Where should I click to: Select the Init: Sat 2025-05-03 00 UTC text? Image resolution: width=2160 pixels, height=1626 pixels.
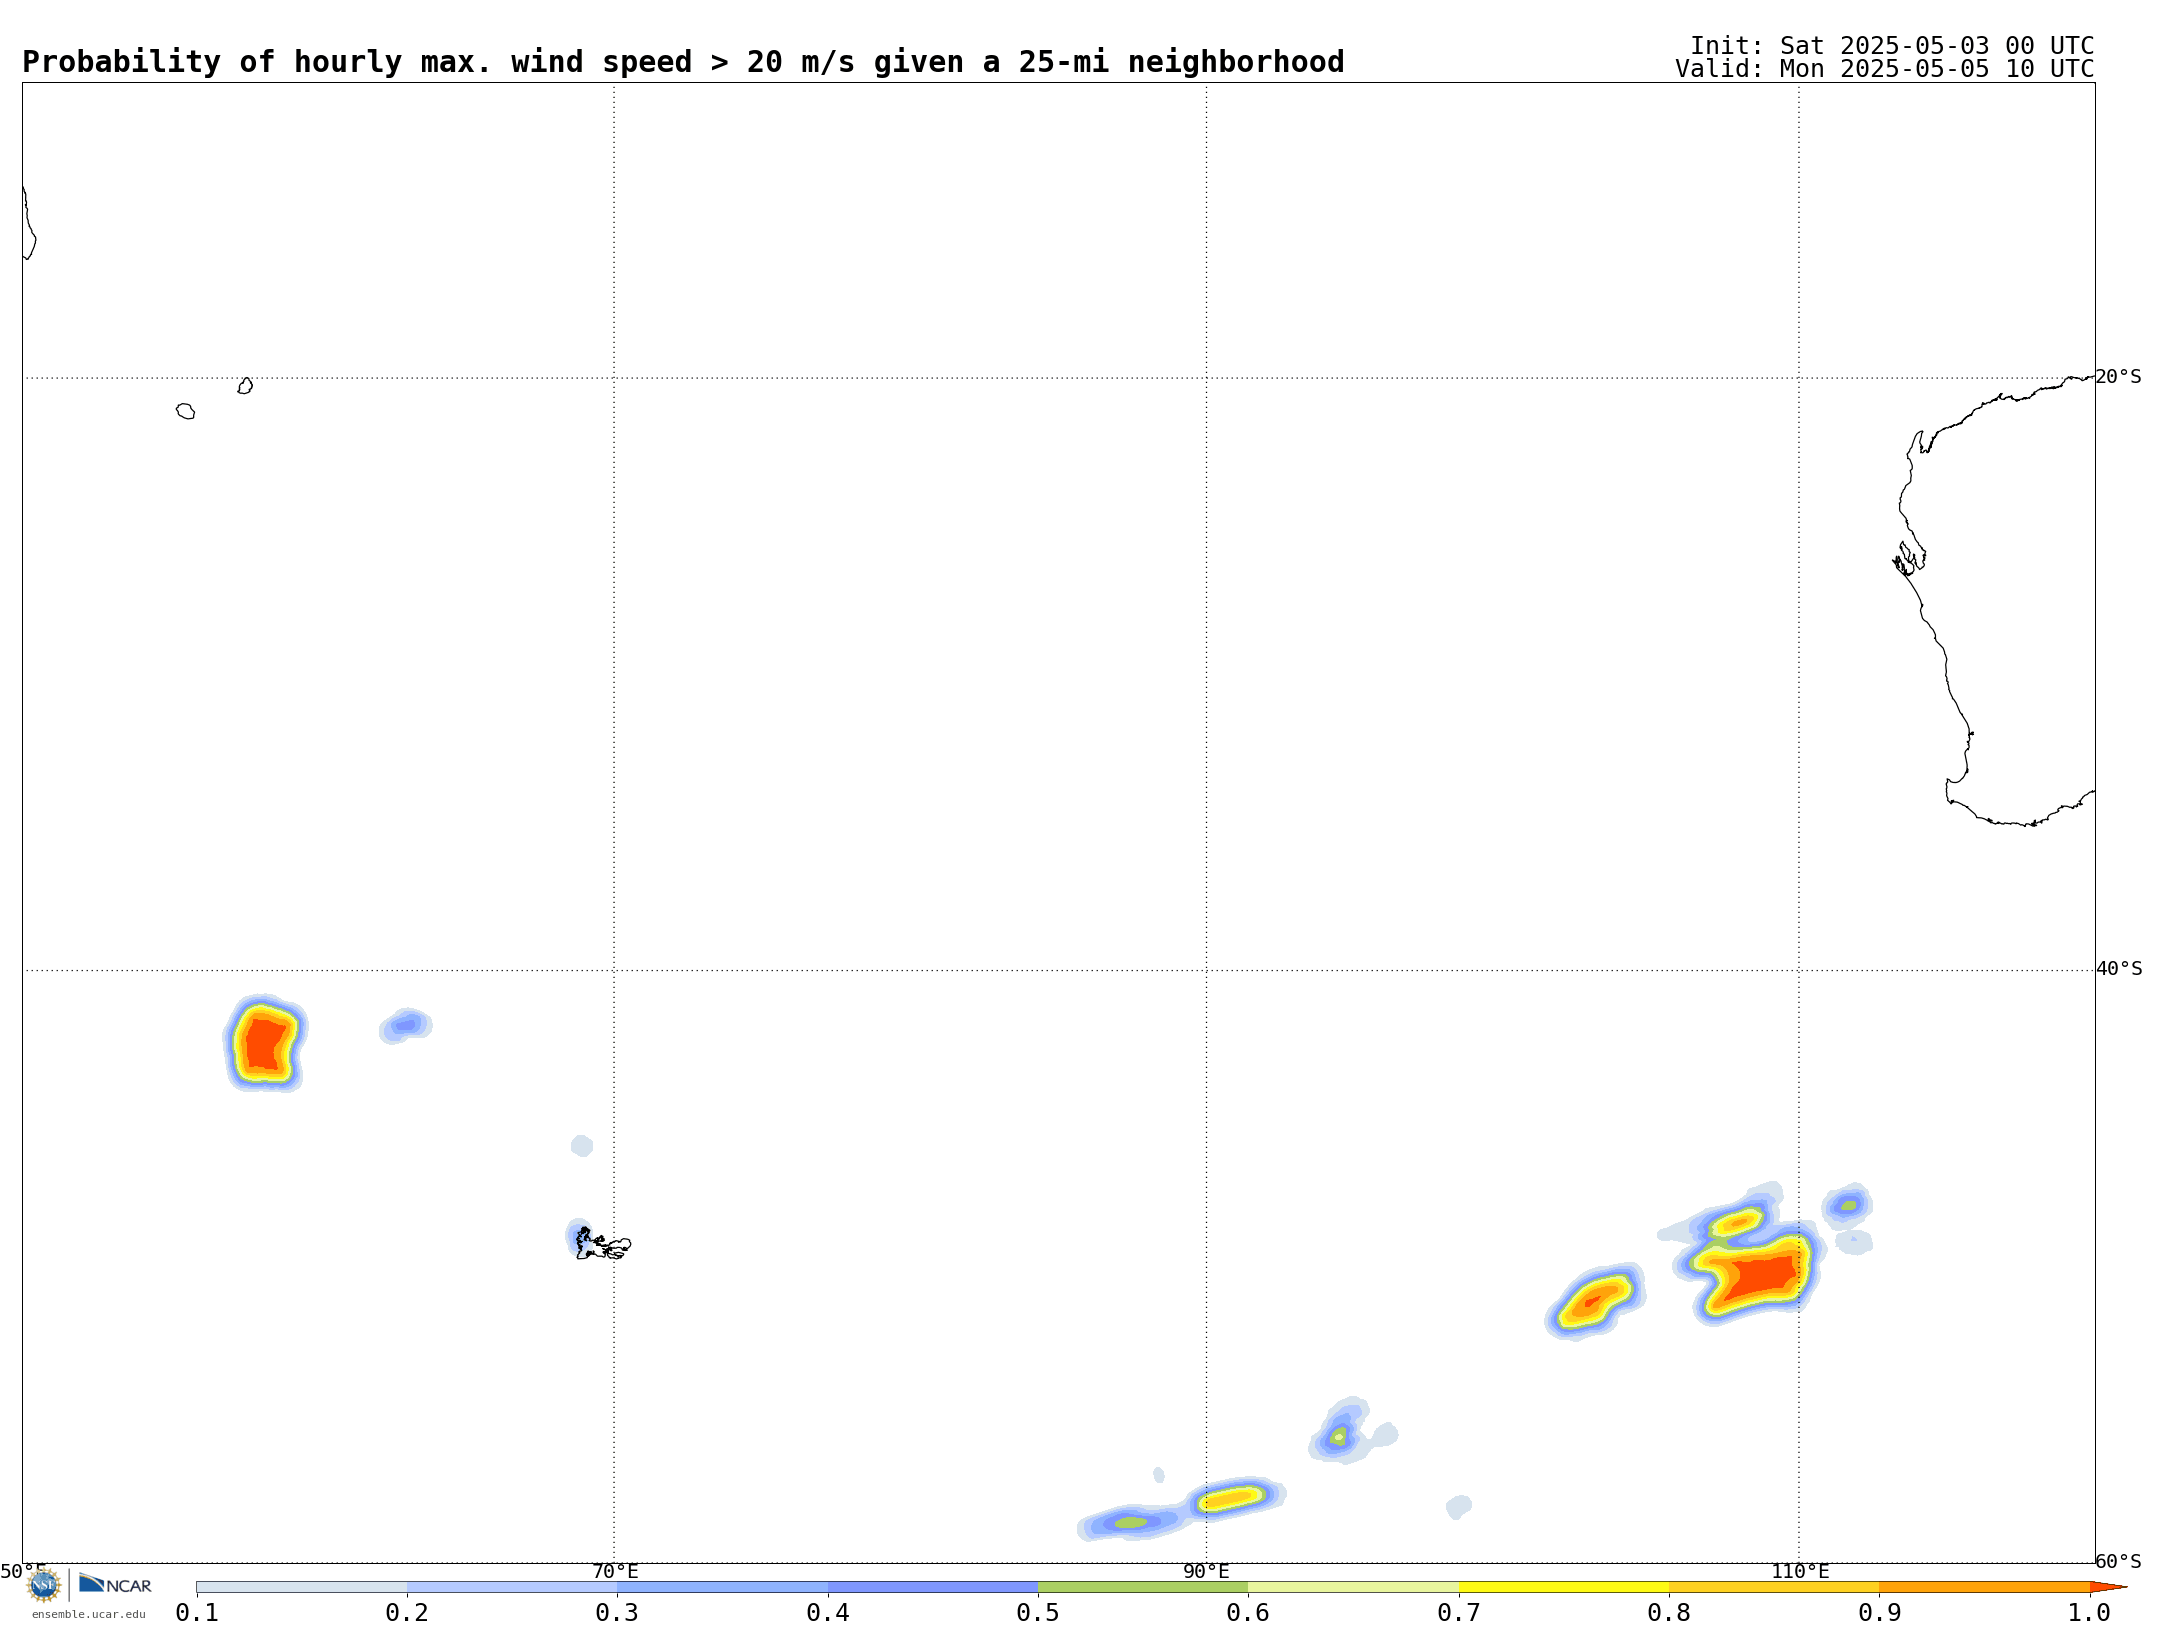[x=1892, y=46]
